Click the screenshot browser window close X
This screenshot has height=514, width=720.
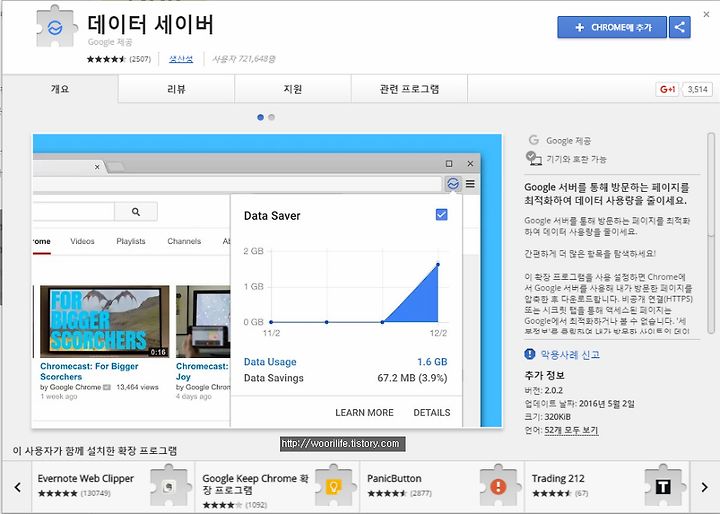(470, 164)
